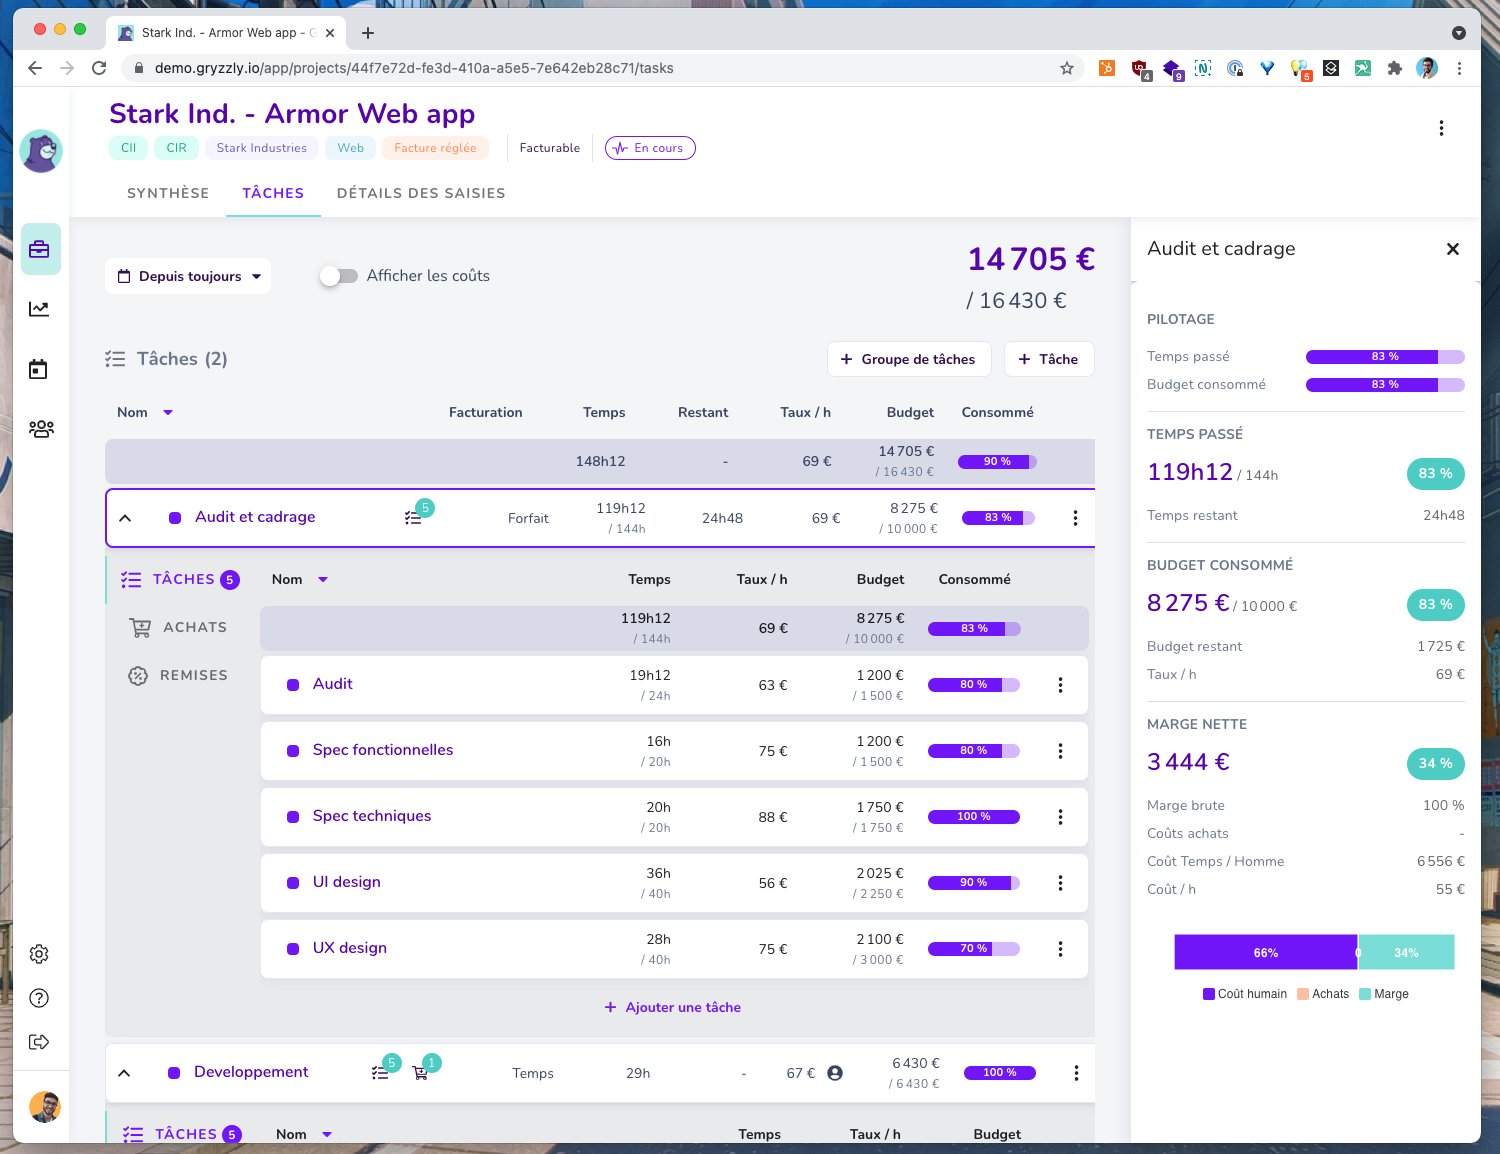This screenshot has width=1500, height=1154.
Task: Open project options kebab menu
Action: coord(1441,128)
